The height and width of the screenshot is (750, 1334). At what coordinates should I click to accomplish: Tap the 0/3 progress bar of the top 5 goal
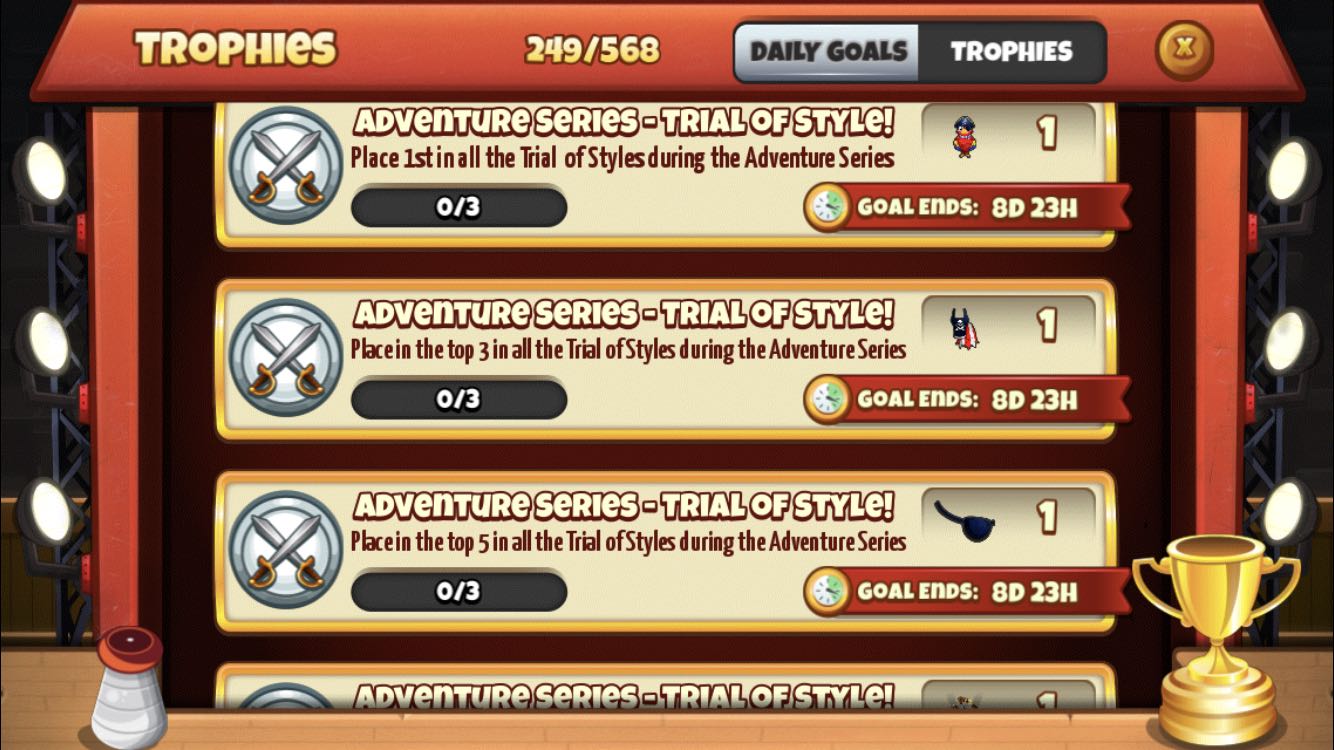(x=459, y=591)
